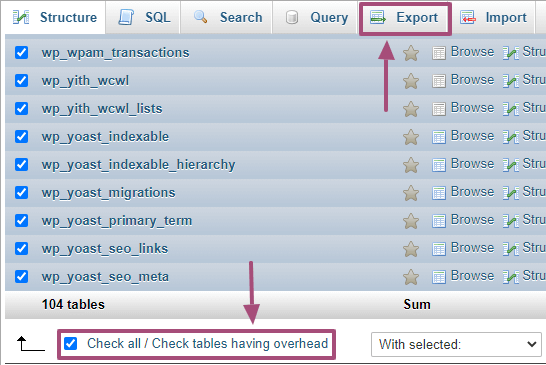Uncheck the wp_wpam_transactions checkbox
546x365 pixels.
click(x=22, y=53)
